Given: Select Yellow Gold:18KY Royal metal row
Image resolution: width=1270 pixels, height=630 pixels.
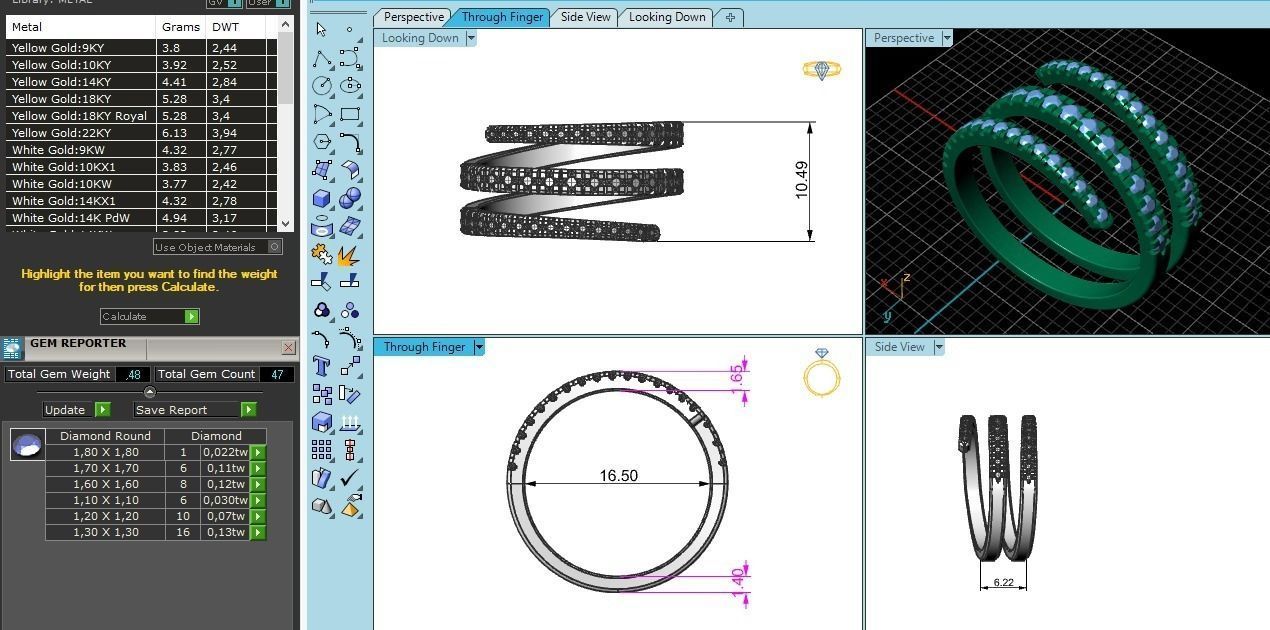Looking at the screenshot, I should click(140, 116).
